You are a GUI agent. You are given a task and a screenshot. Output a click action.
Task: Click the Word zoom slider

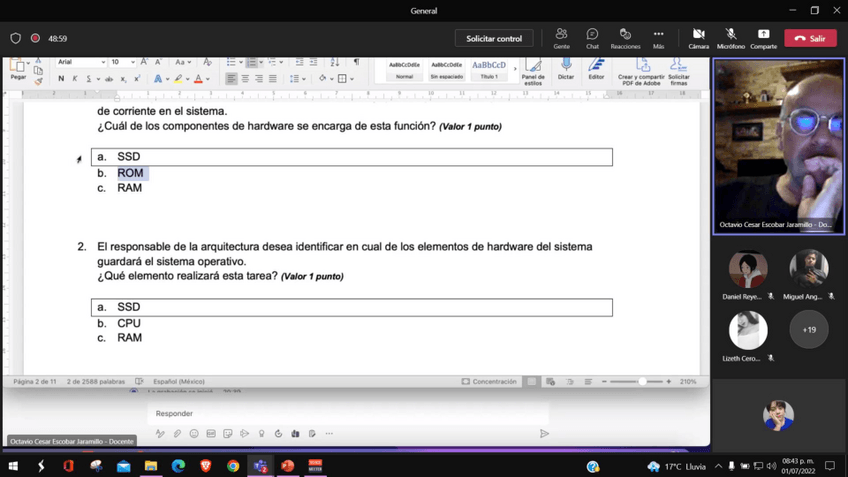(x=642, y=382)
